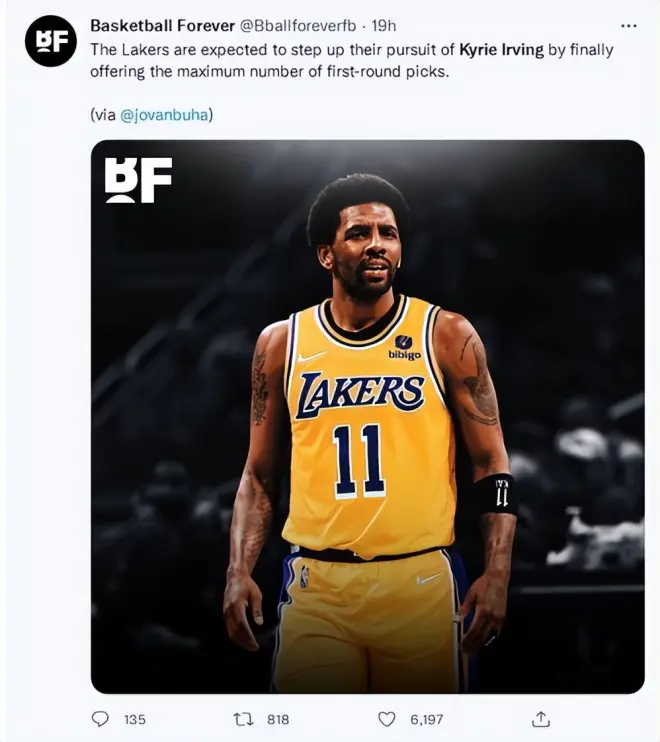Click the retweet arrows icon
This screenshot has height=742, width=660.
(x=244, y=719)
